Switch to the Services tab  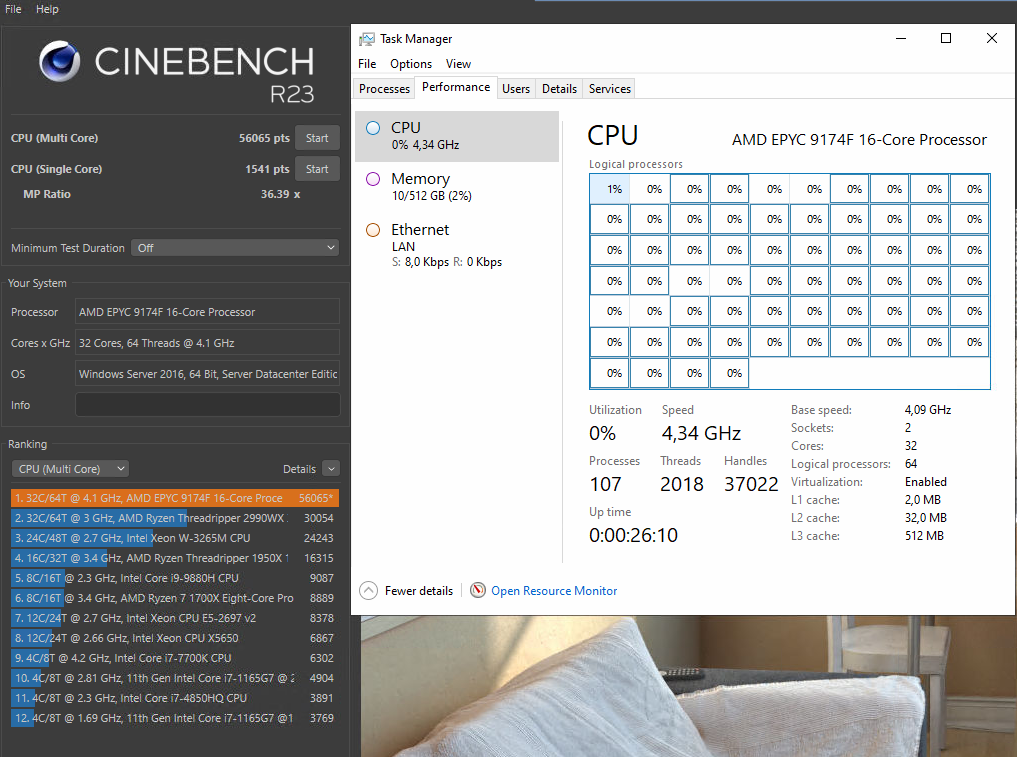608,88
